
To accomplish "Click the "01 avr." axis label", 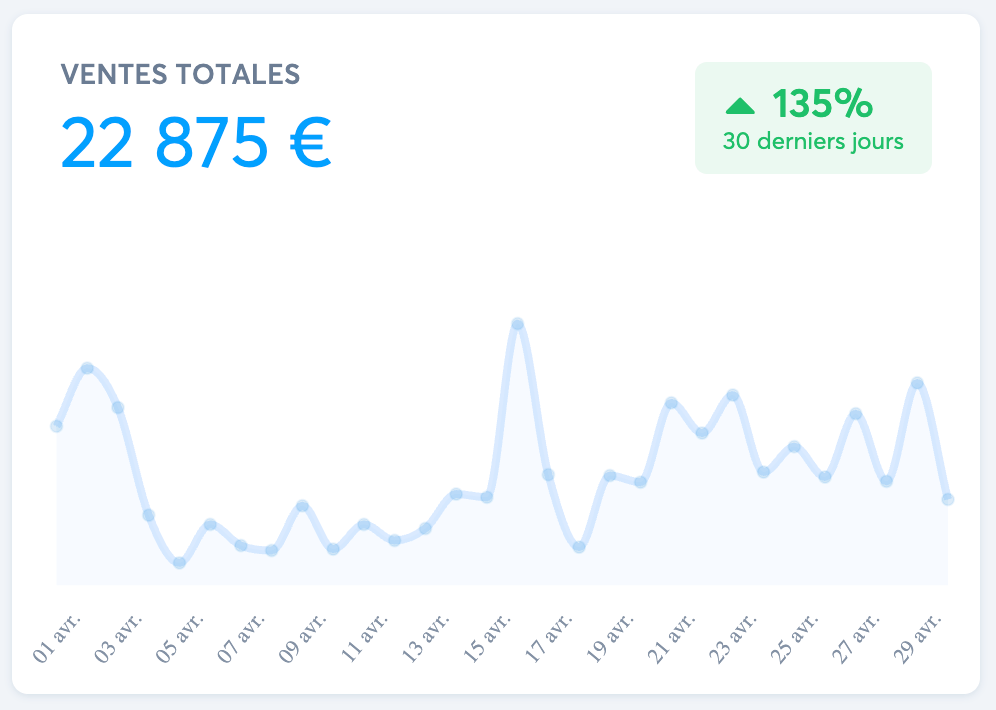I will coord(57,639).
